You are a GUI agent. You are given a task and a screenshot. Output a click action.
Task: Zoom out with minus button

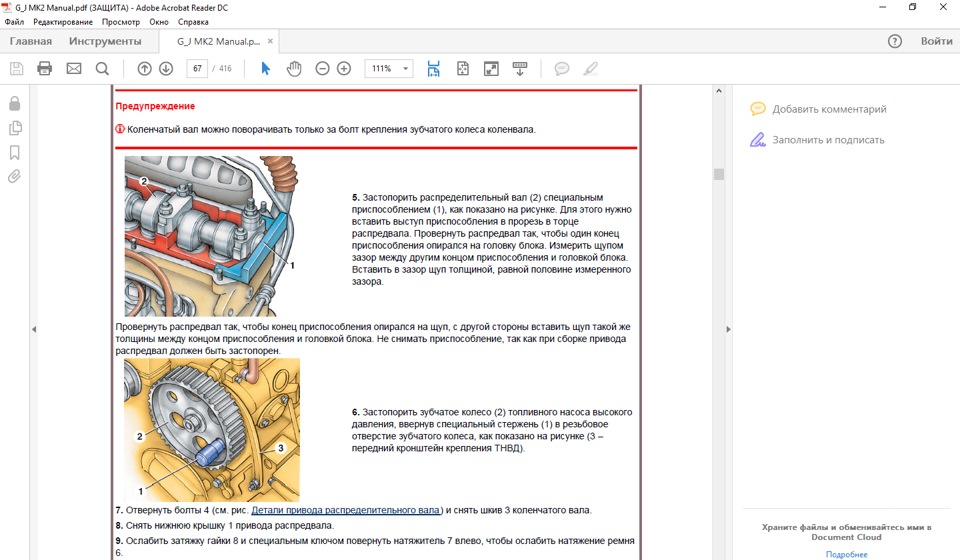click(x=323, y=69)
